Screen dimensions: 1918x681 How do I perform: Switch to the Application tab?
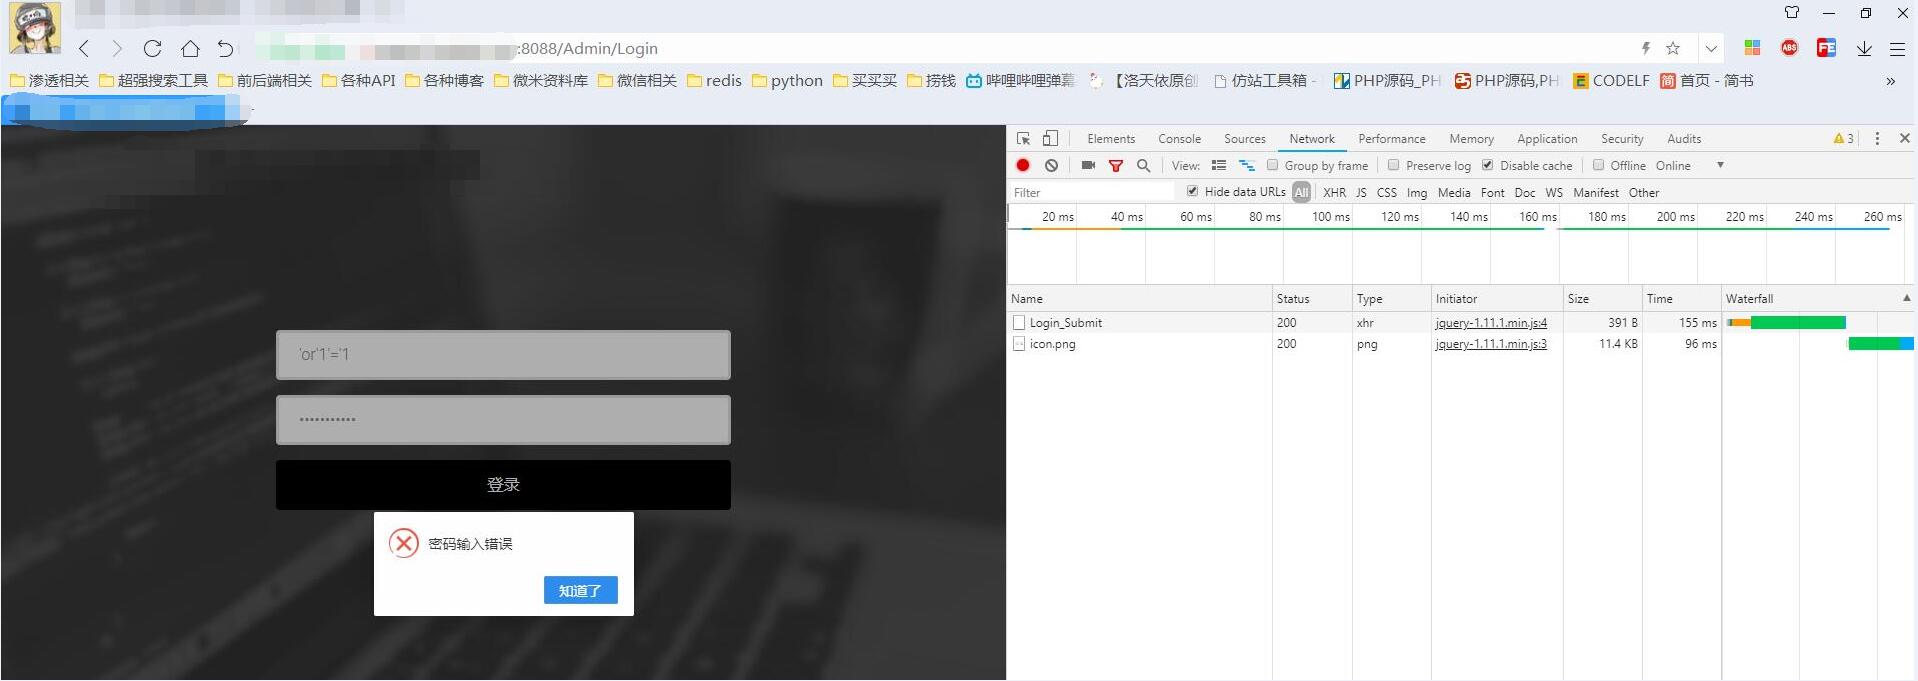click(x=1547, y=139)
